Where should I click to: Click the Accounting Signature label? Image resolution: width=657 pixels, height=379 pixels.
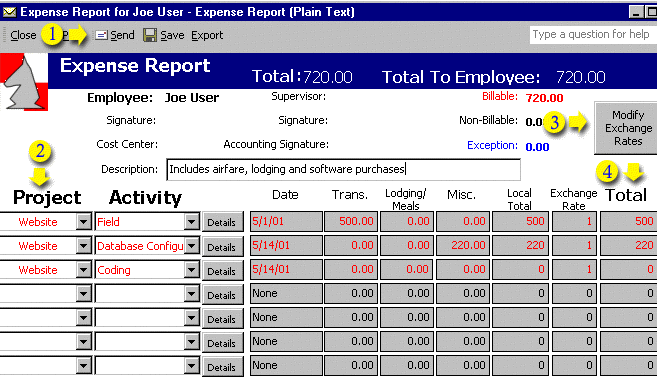[276, 144]
